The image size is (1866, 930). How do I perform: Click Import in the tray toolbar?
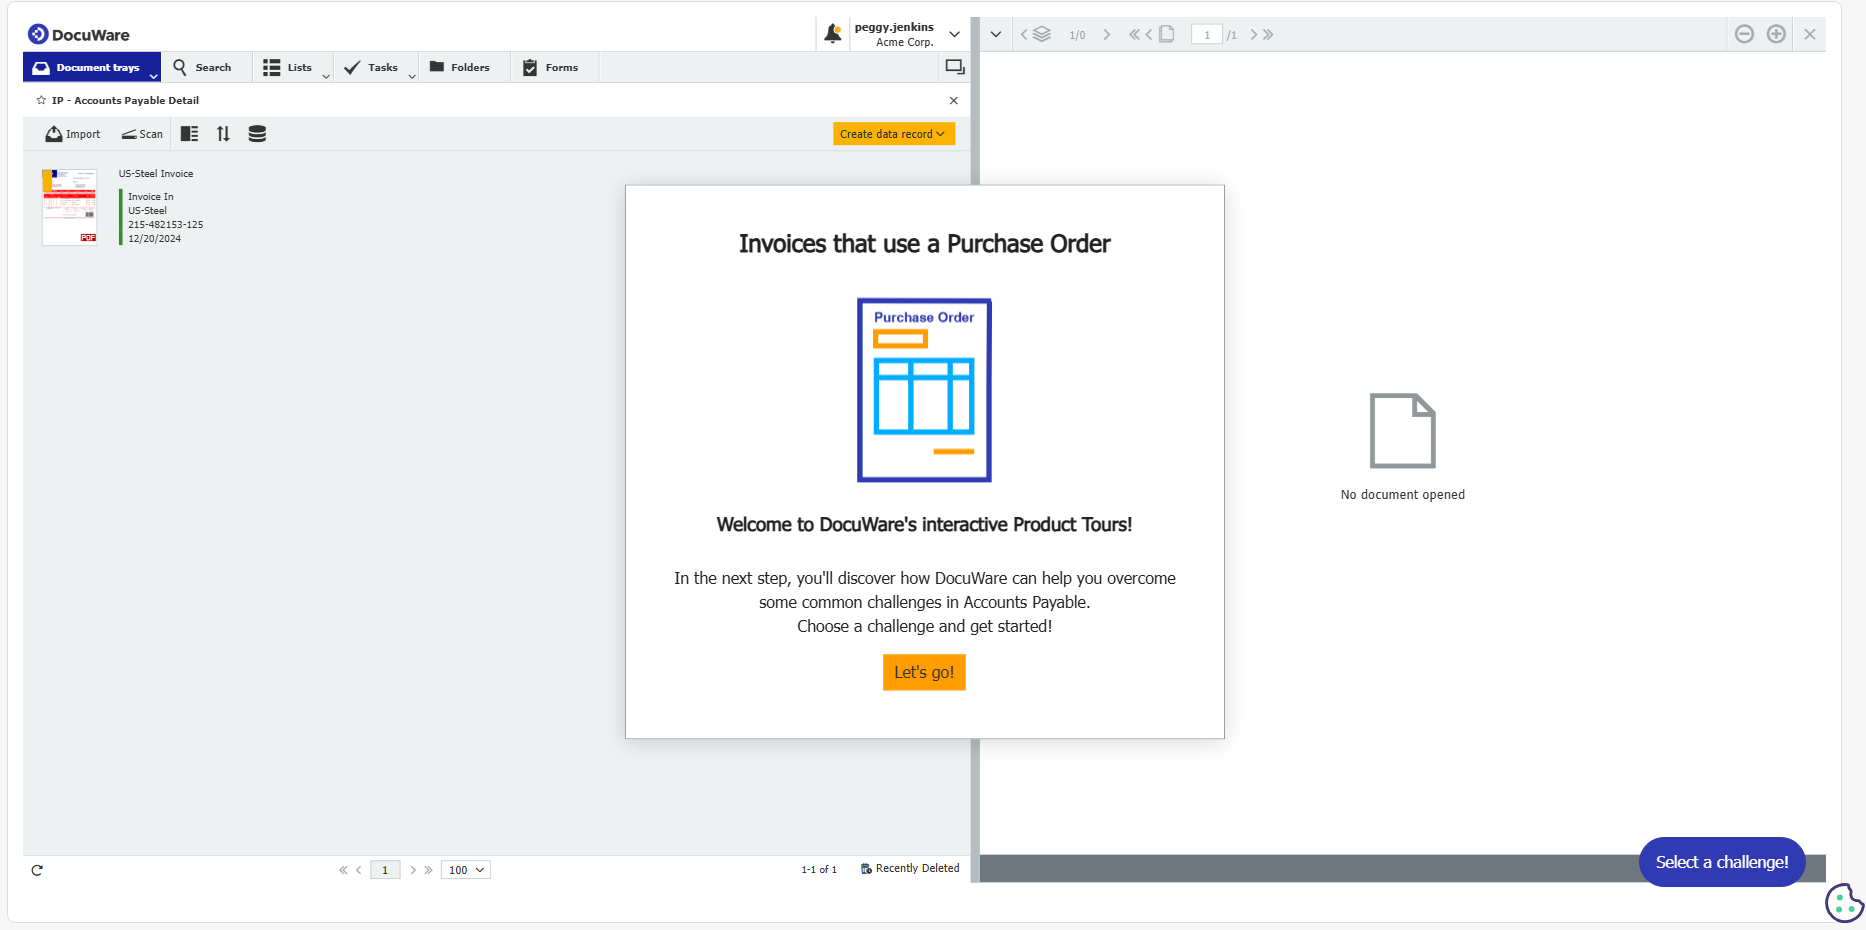[73, 134]
